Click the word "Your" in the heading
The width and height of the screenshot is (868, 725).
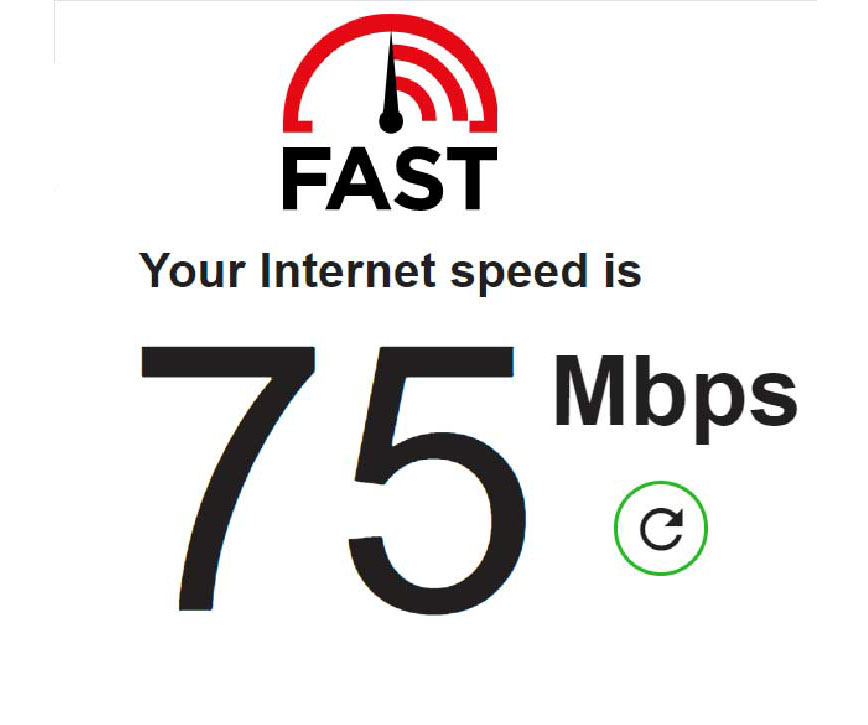pos(192,271)
